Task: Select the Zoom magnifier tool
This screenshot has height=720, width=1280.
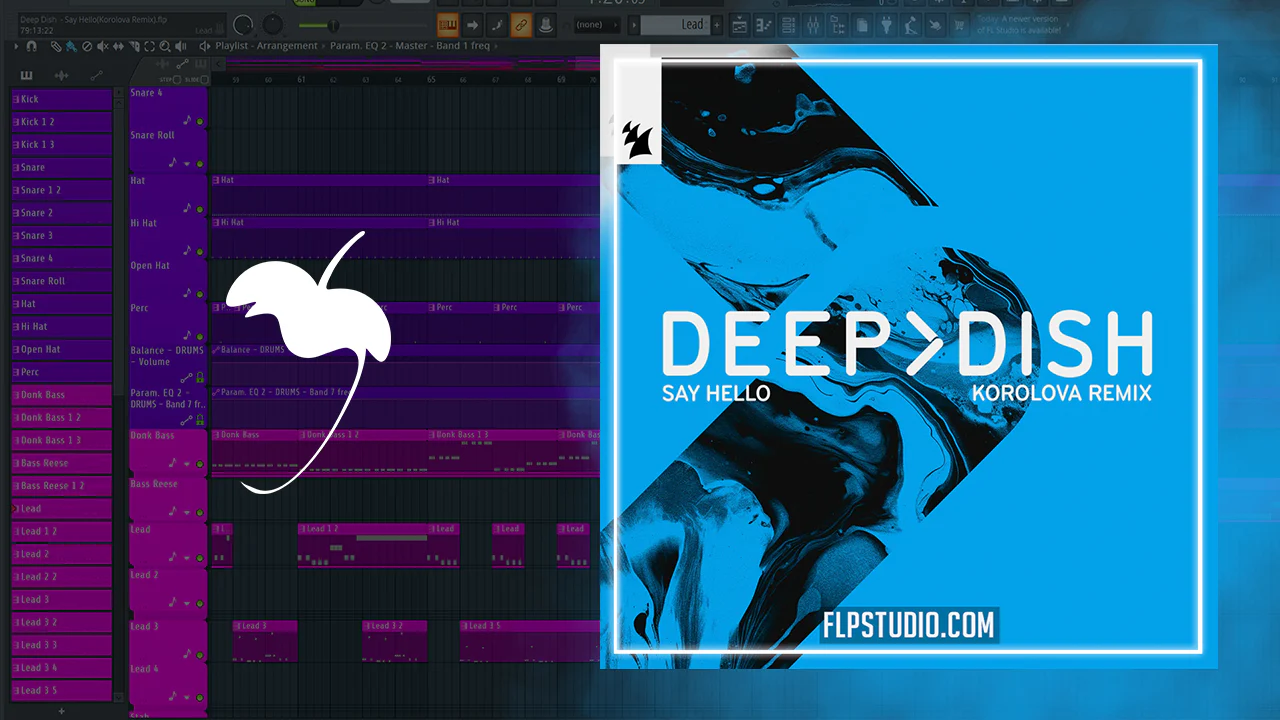Action: coord(165,46)
